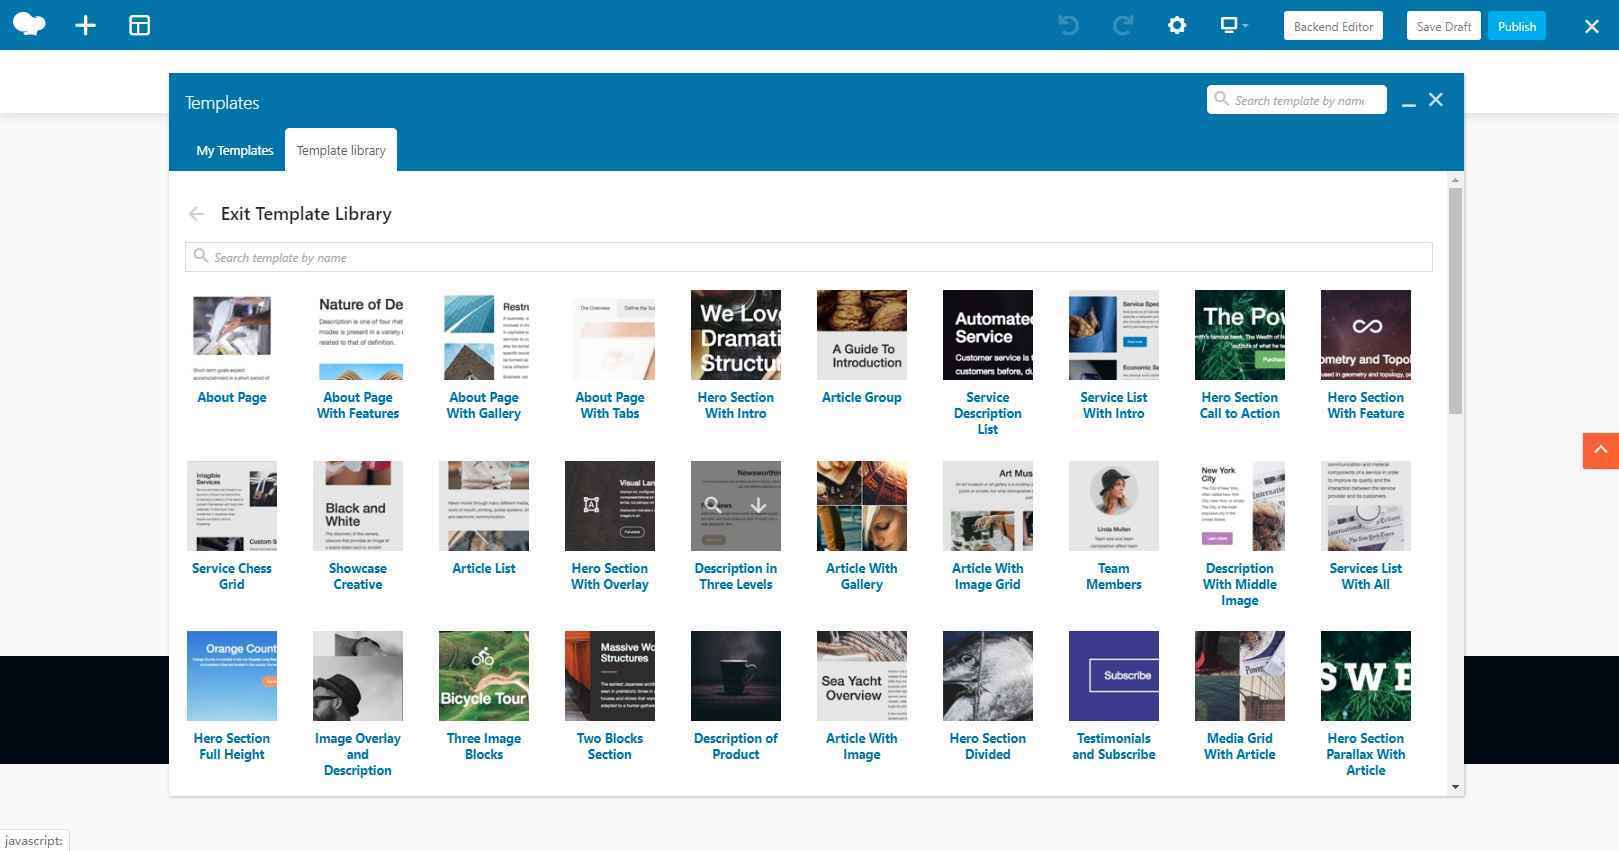Click the scroll-to-top orange arrow button

tap(1600, 450)
